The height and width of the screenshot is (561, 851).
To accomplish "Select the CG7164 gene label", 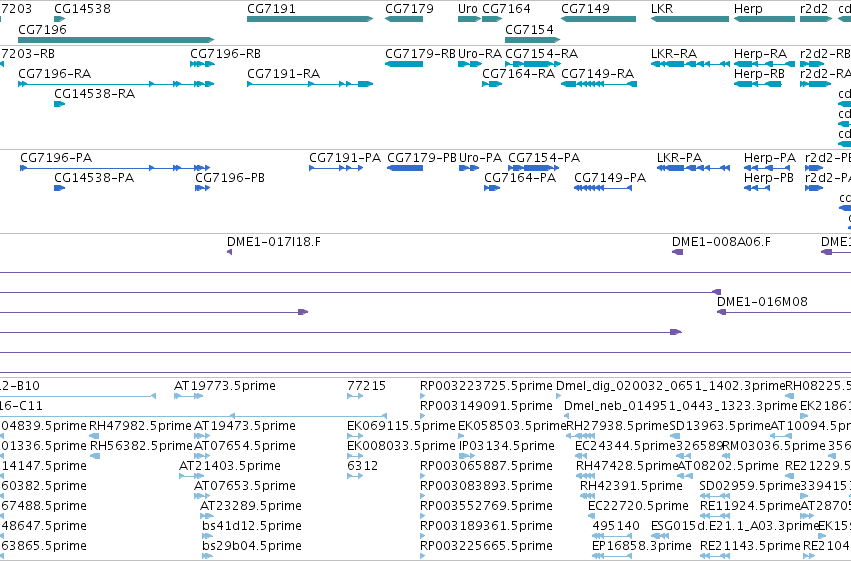I will click(x=506, y=9).
